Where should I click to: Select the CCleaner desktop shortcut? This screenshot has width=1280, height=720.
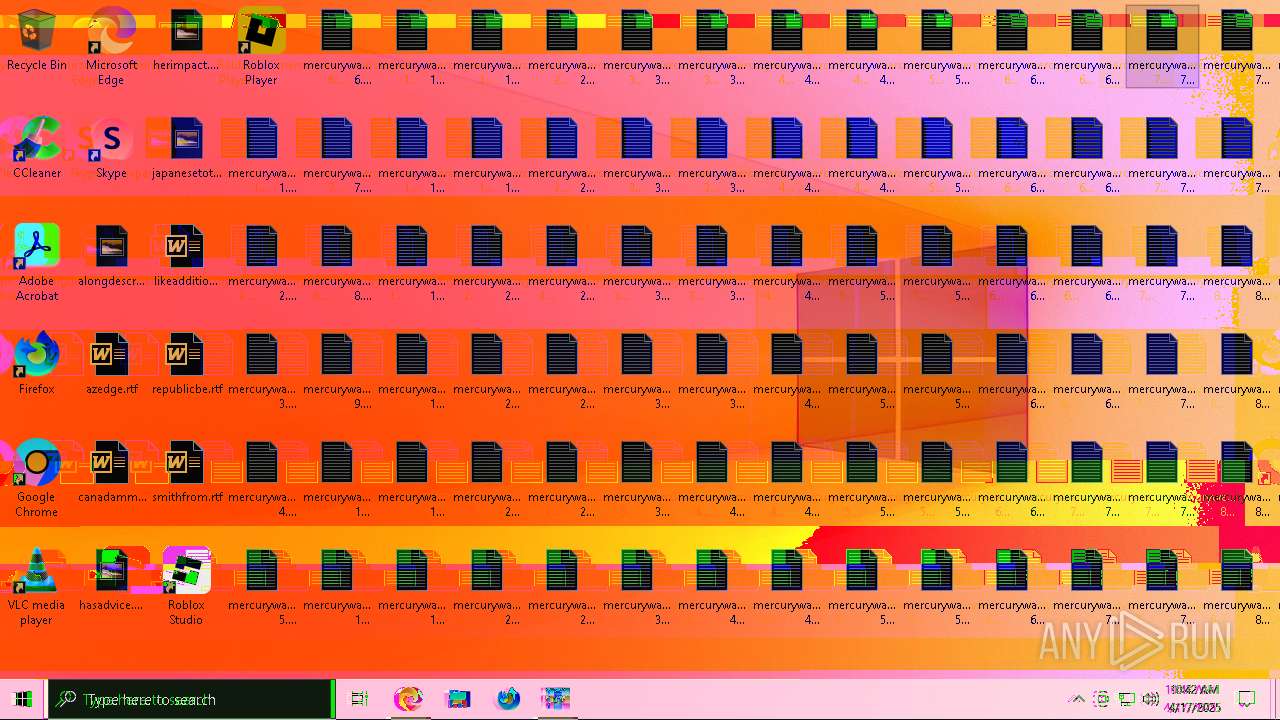point(37,148)
